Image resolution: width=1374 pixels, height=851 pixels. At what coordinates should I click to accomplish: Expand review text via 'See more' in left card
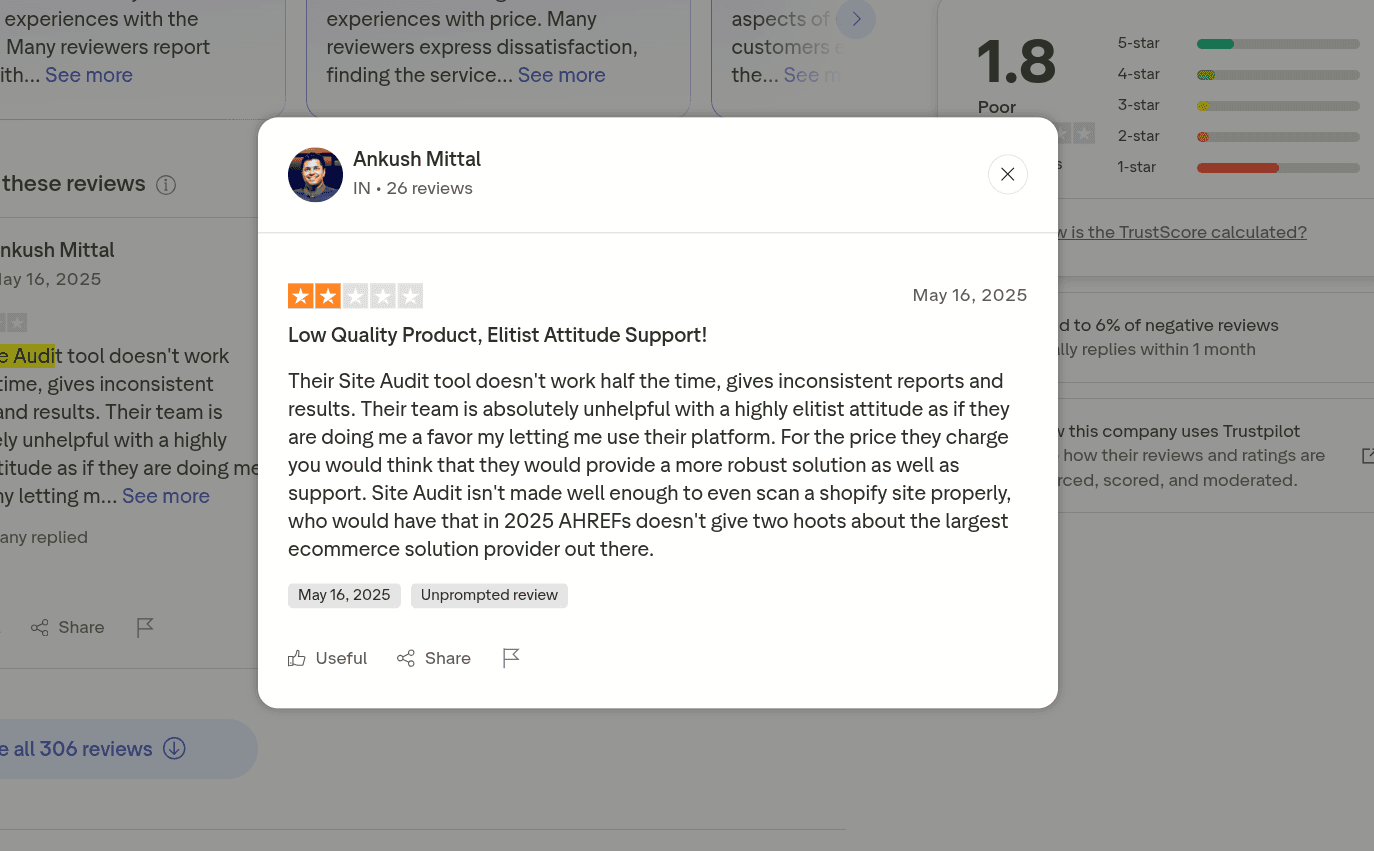[89, 75]
